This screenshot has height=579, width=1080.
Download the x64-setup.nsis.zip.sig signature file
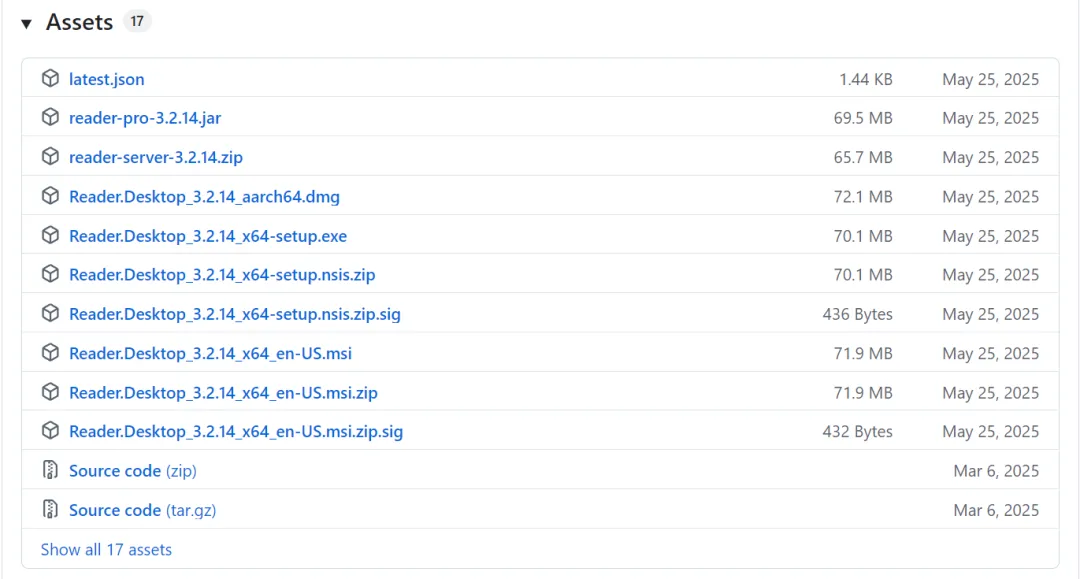235,314
